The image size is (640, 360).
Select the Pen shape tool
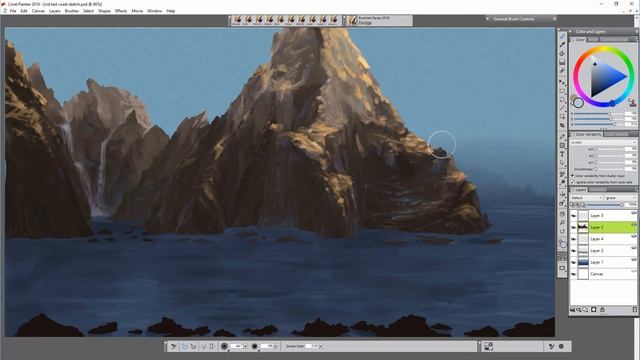point(562,137)
